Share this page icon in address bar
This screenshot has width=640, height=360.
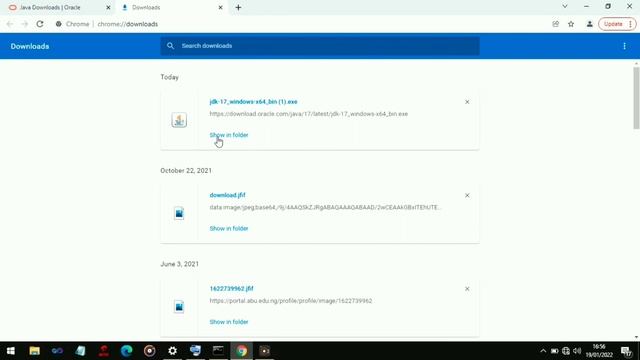tap(556, 24)
